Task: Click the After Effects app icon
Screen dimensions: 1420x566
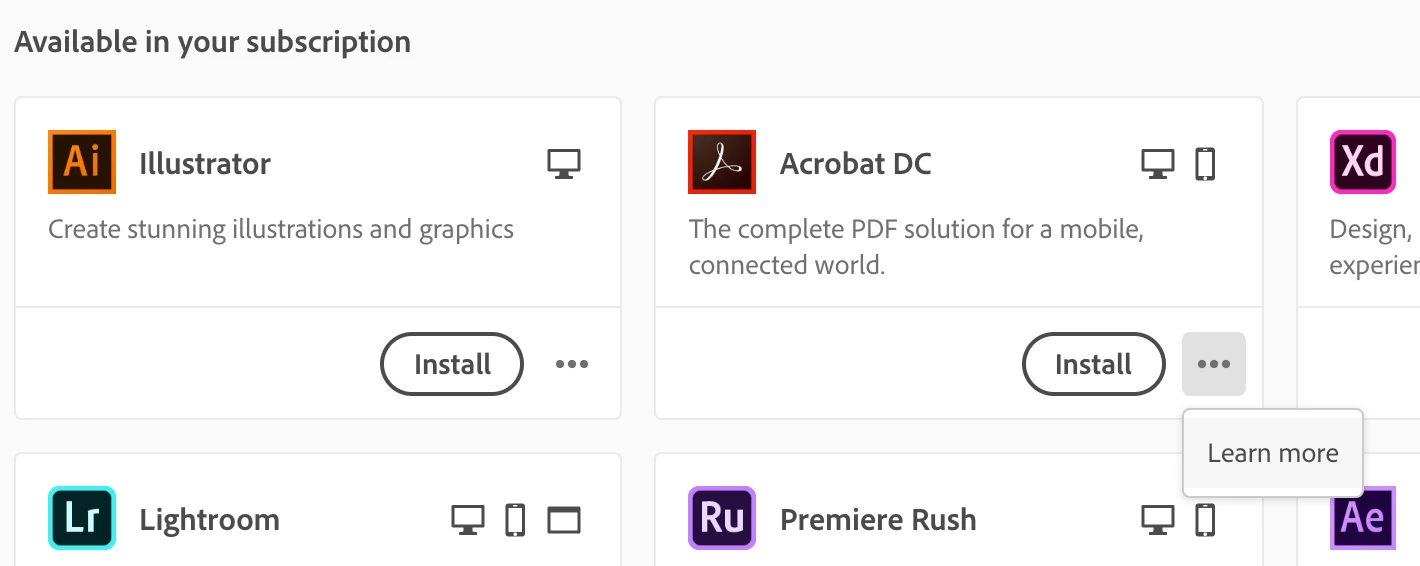Action: (x=1363, y=518)
